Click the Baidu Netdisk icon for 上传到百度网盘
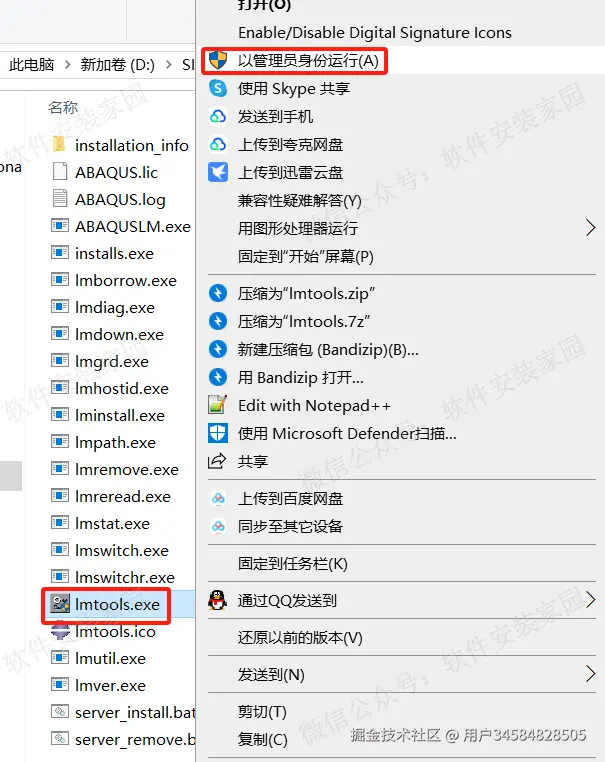Screen dimensions: 605x762 click(218, 499)
